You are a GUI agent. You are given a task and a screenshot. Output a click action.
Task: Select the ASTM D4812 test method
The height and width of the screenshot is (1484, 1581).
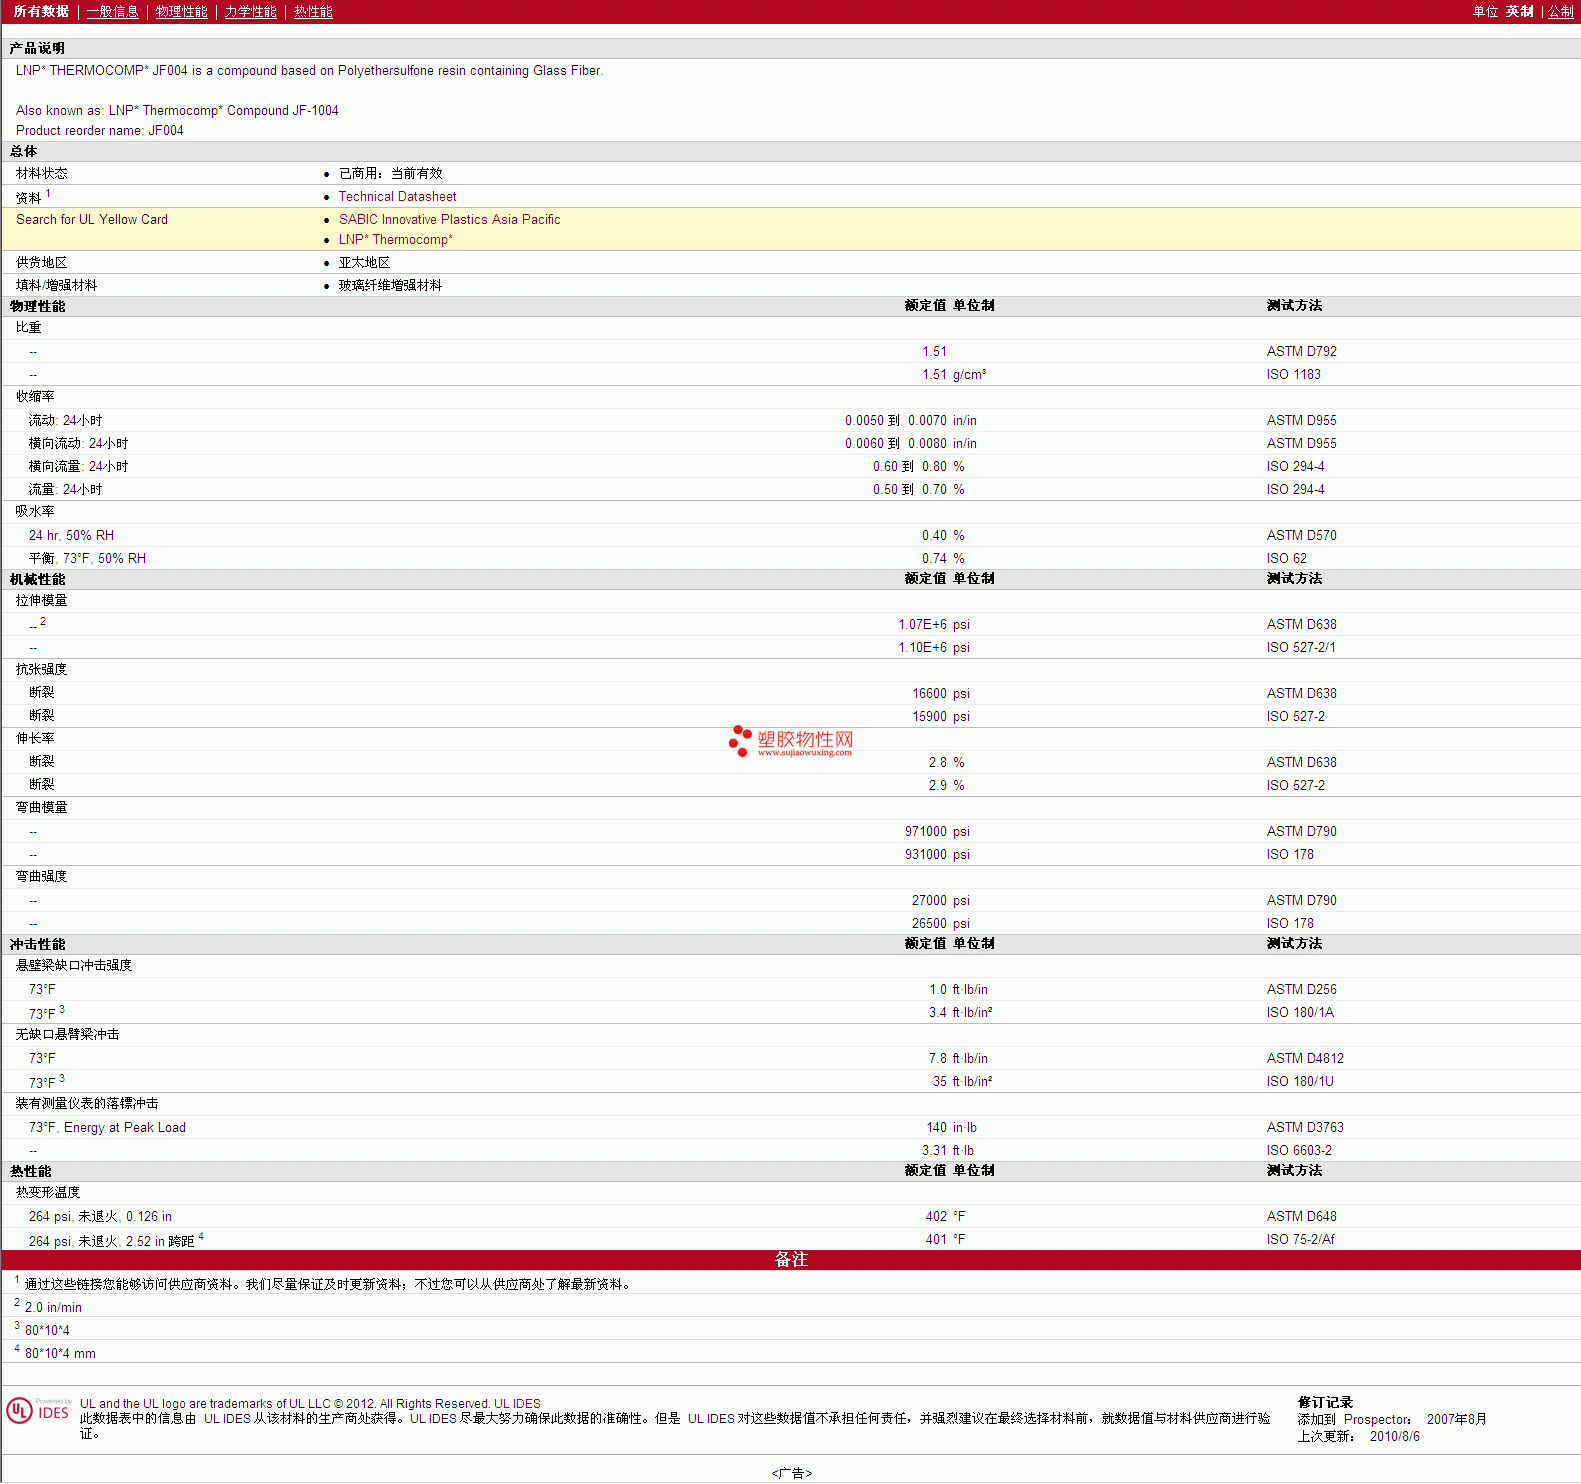(x=1305, y=1059)
